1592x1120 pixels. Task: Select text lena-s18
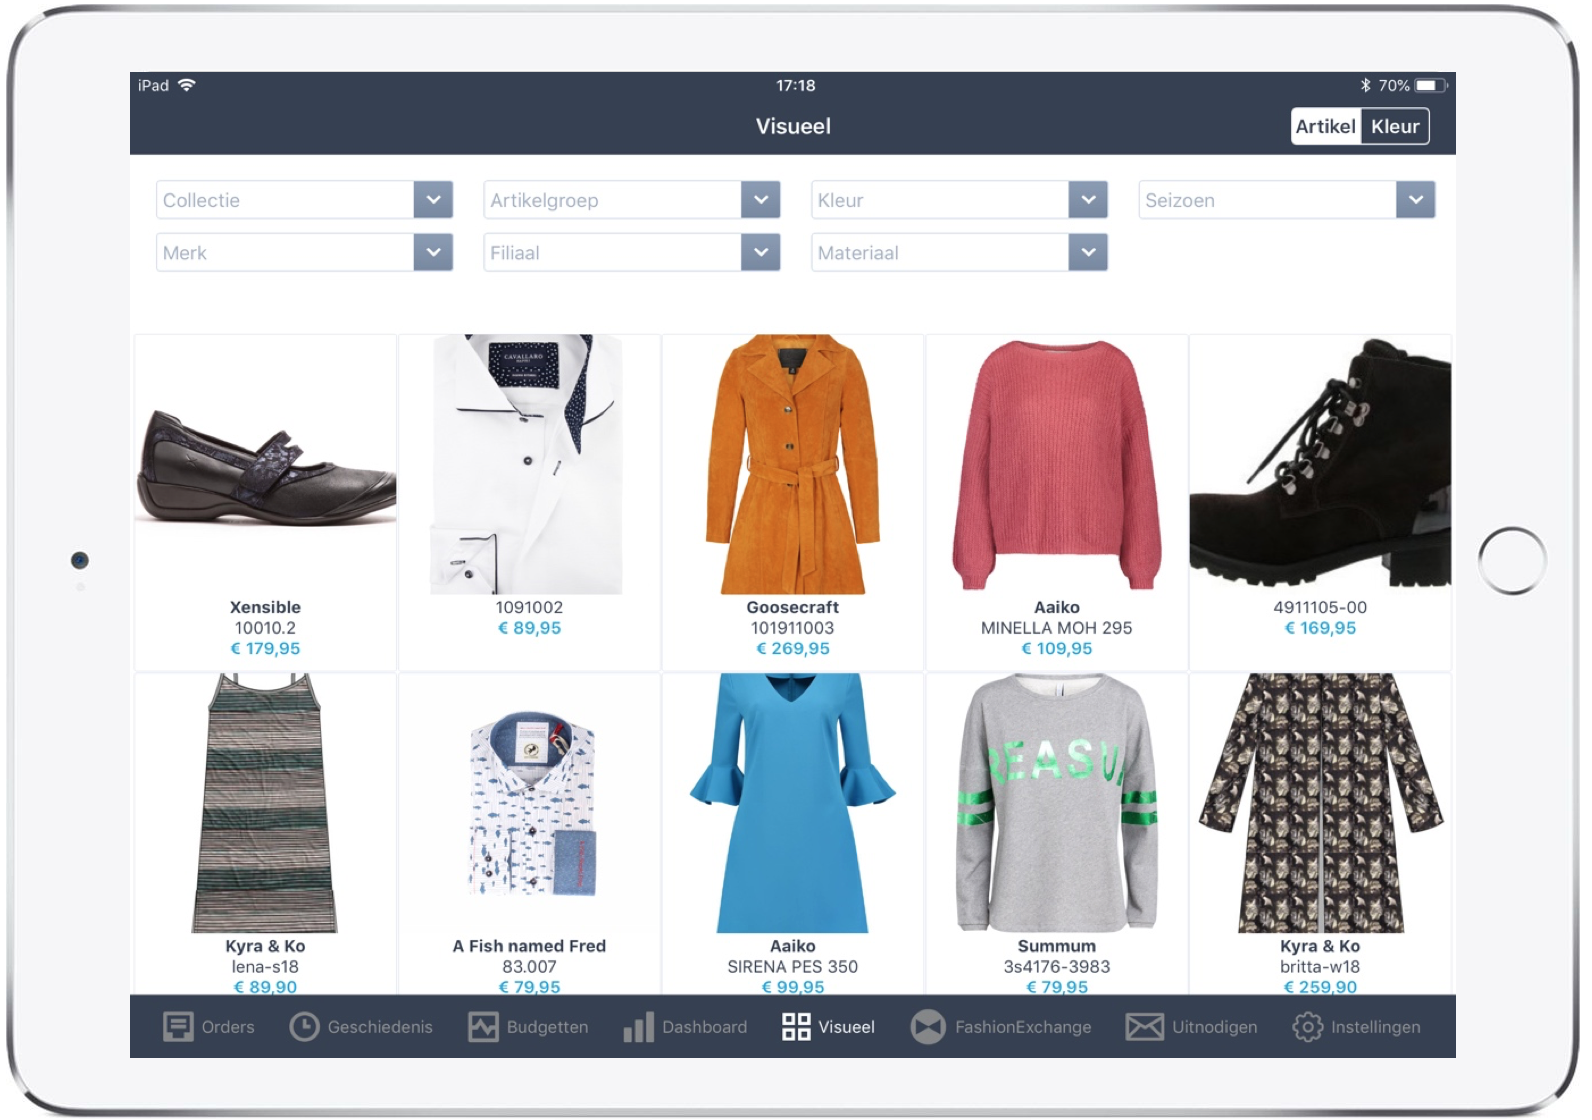[x=265, y=967]
